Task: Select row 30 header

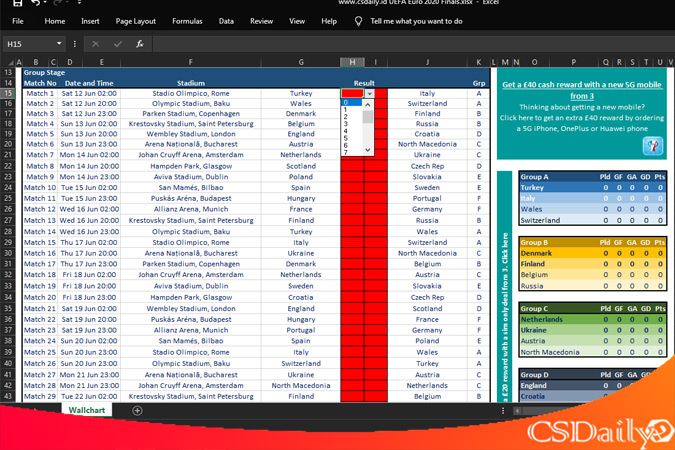Action: tap(8, 253)
